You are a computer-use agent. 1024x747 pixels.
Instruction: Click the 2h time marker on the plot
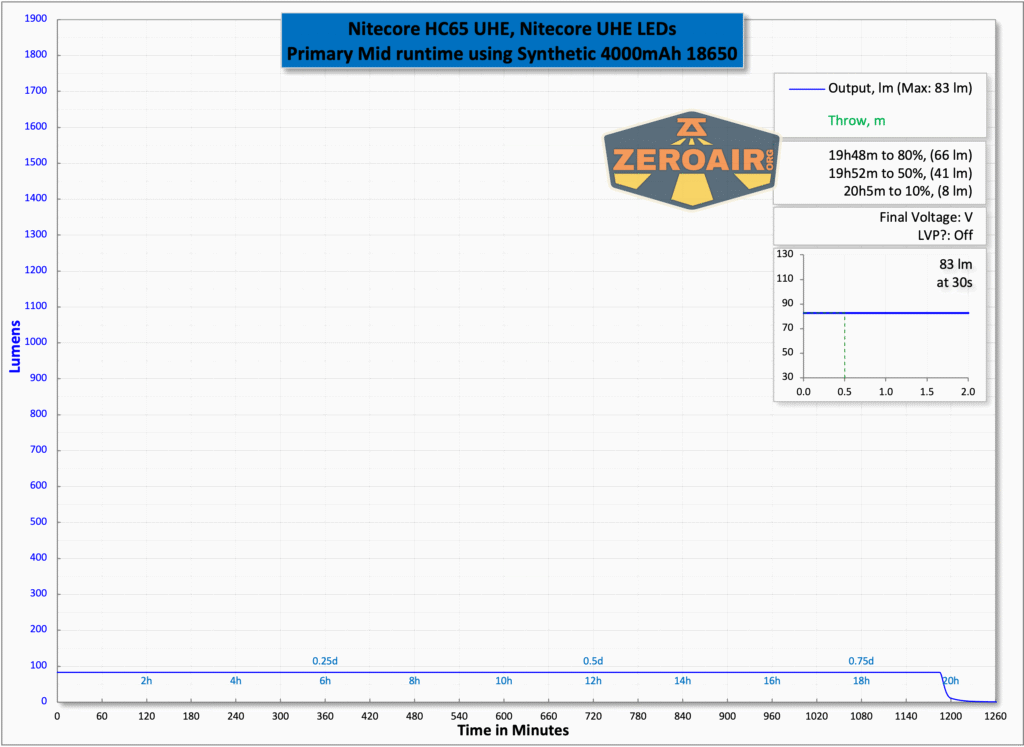click(146, 680)
